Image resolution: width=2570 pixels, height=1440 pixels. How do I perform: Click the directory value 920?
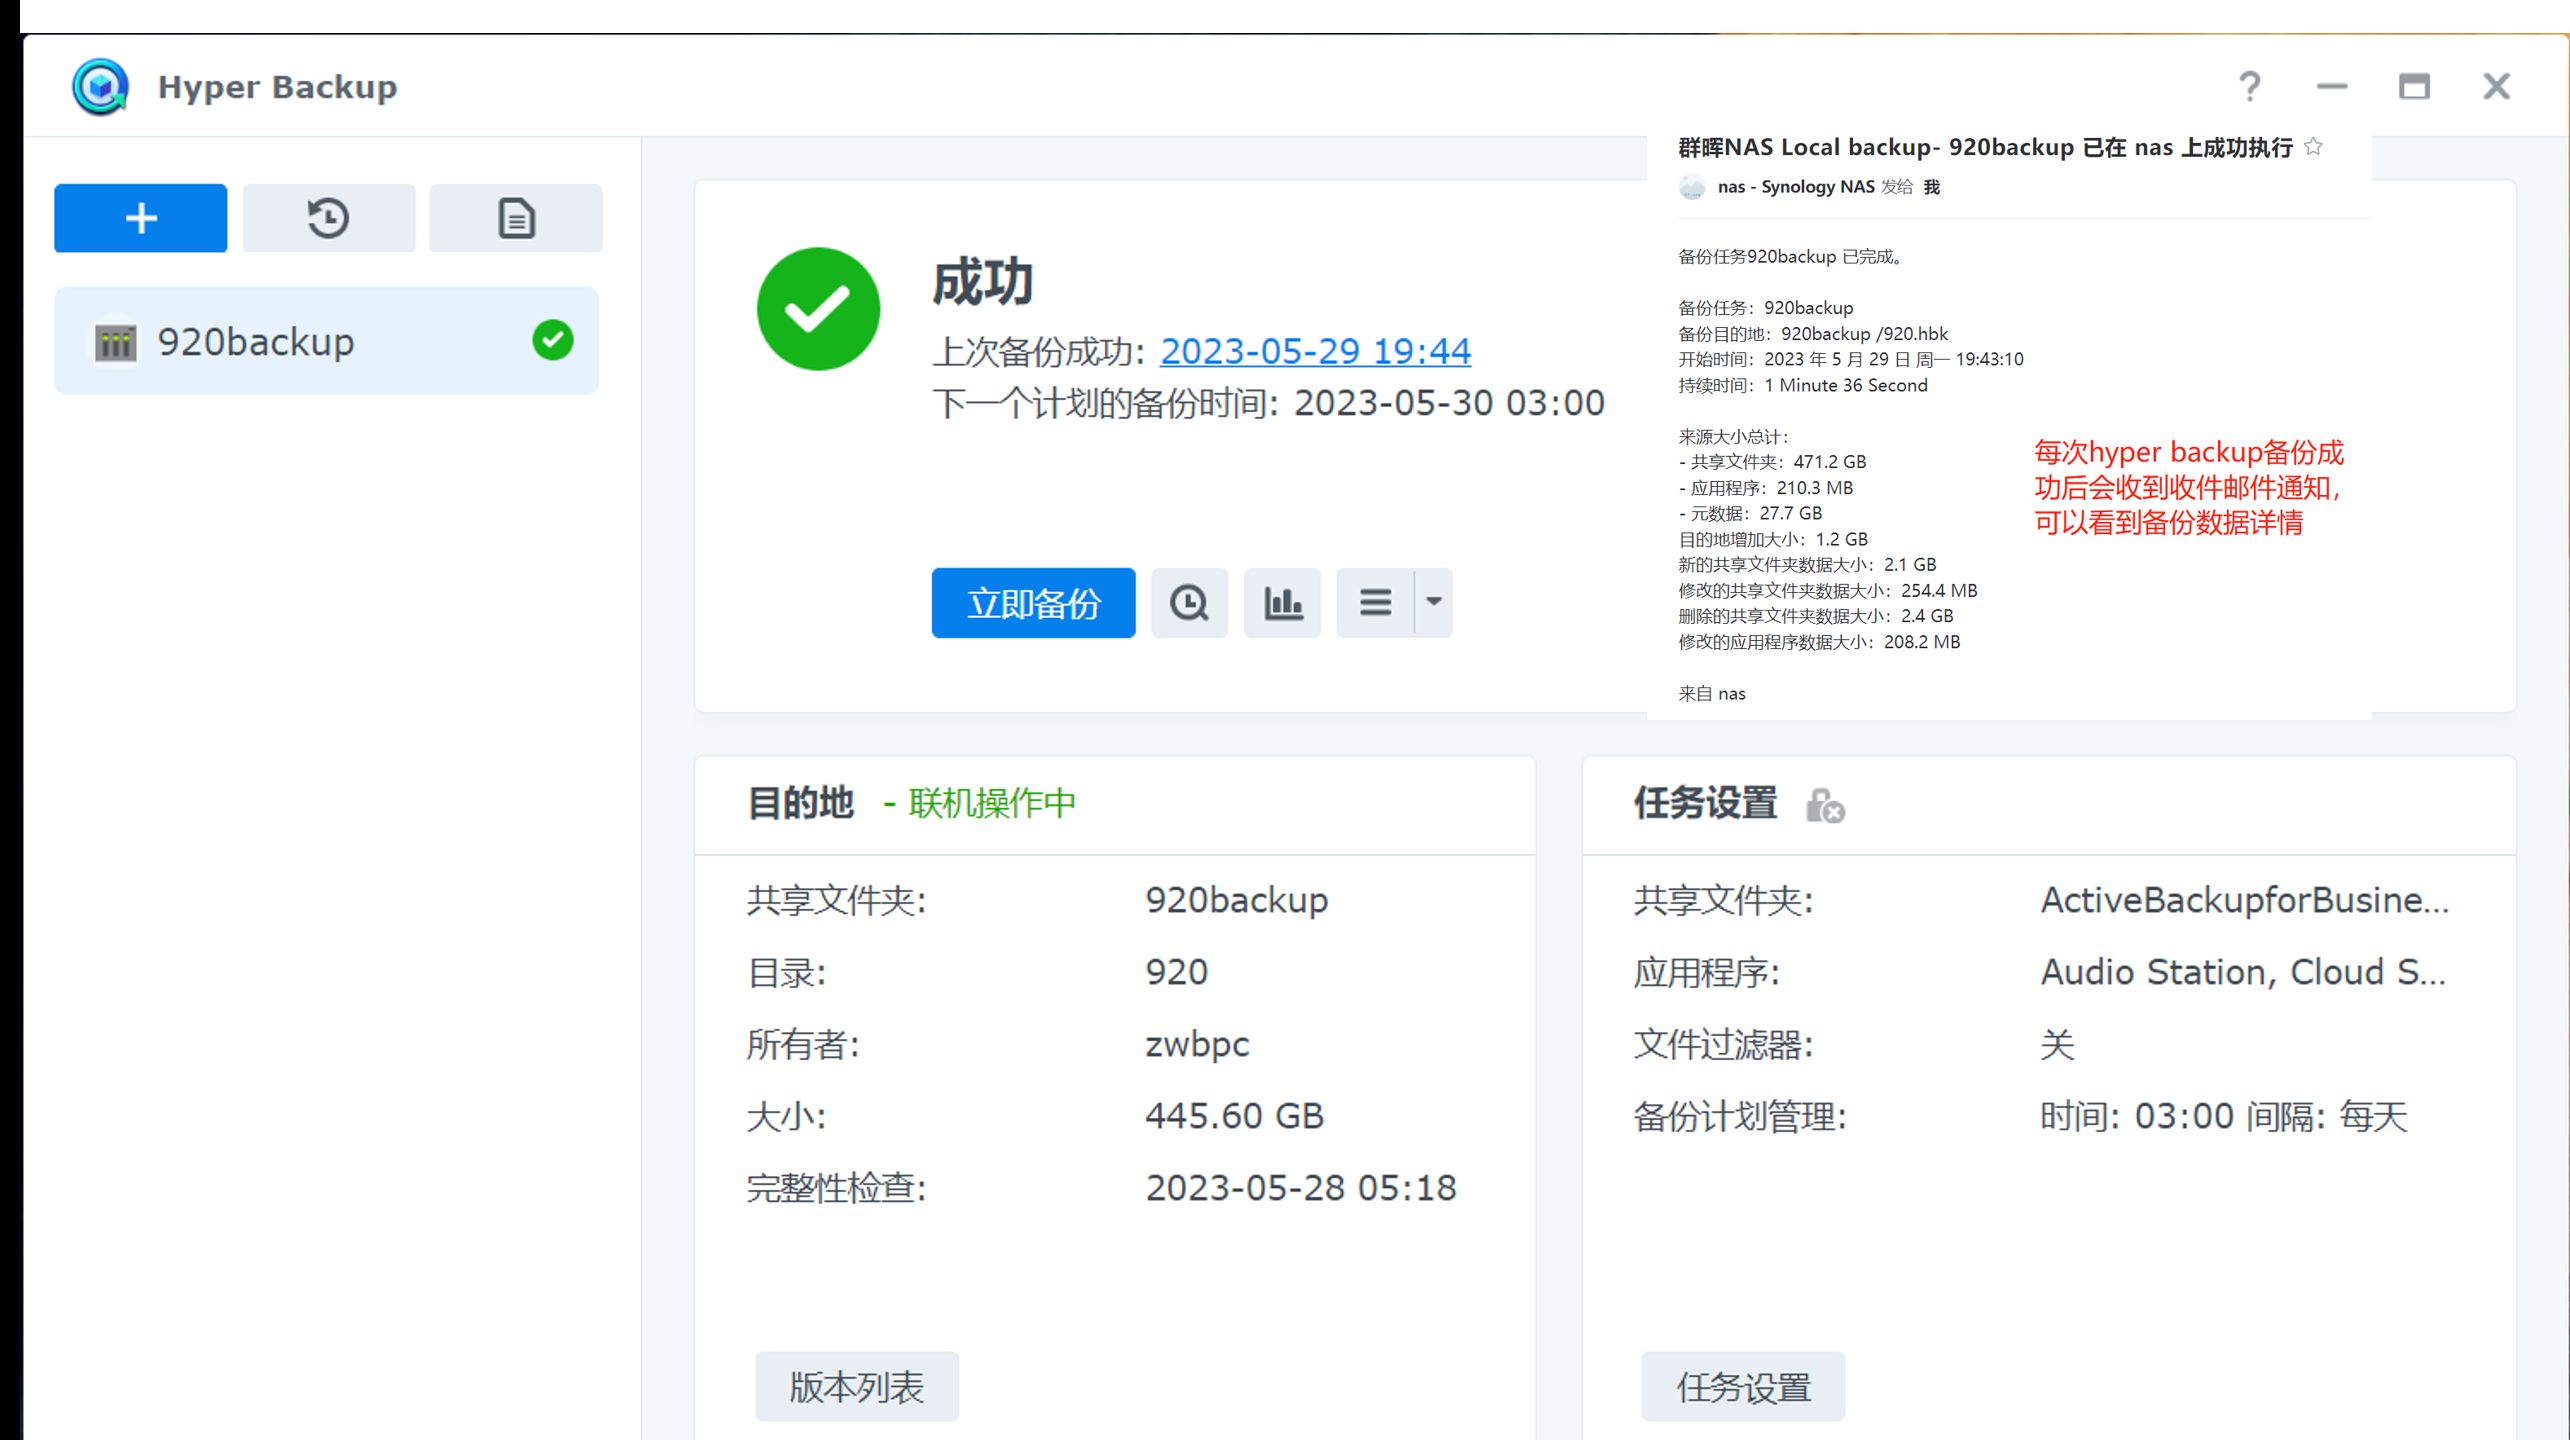click(x=1176, y=972)
